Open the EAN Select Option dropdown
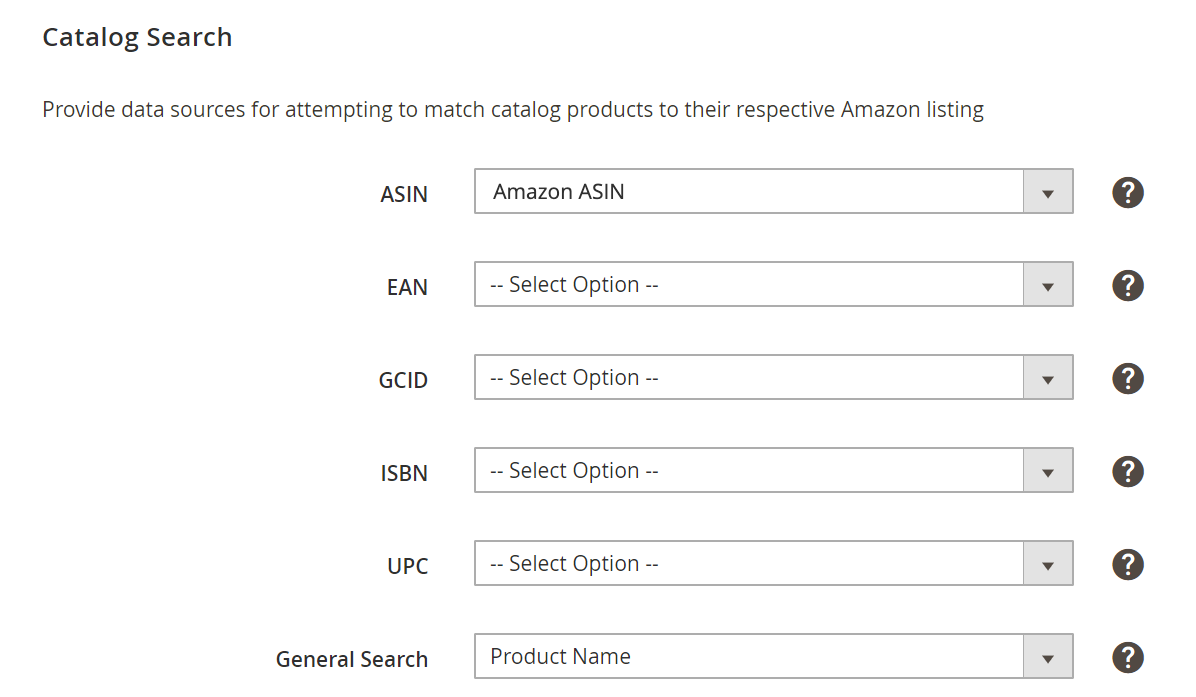 (x=773, y=284)
